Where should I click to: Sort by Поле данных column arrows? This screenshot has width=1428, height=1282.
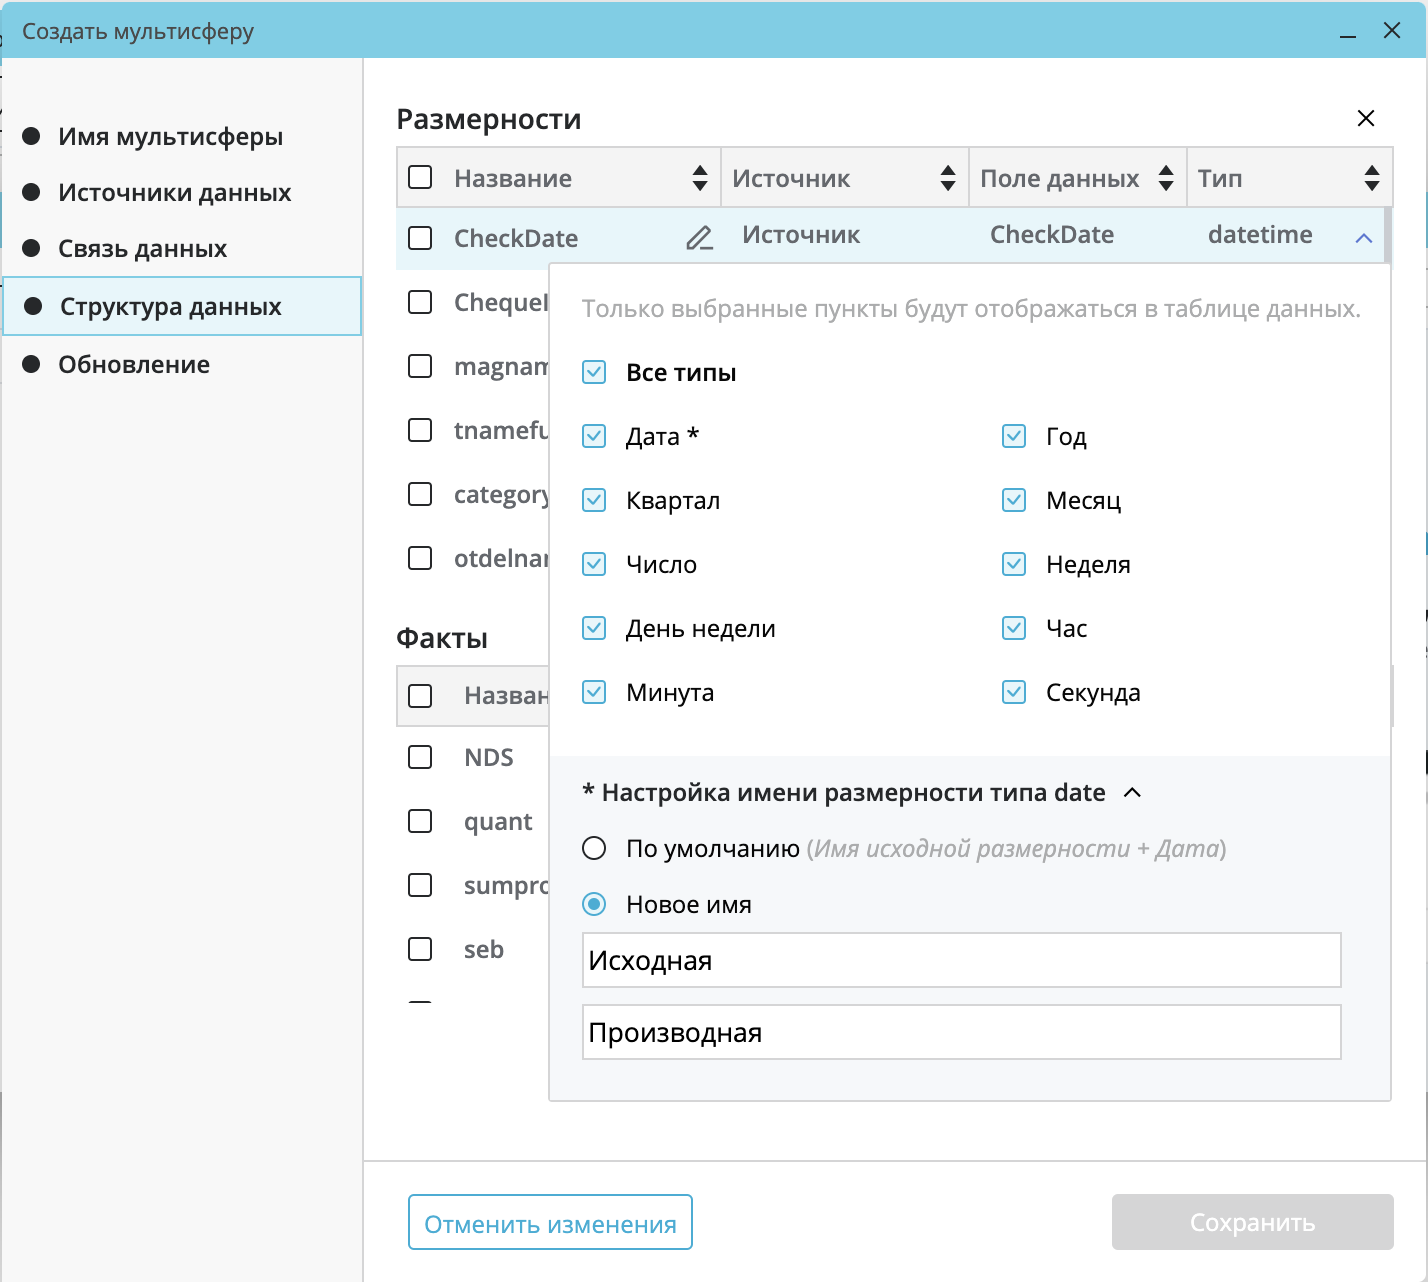pyautogui.click(x=1166, y=178)
